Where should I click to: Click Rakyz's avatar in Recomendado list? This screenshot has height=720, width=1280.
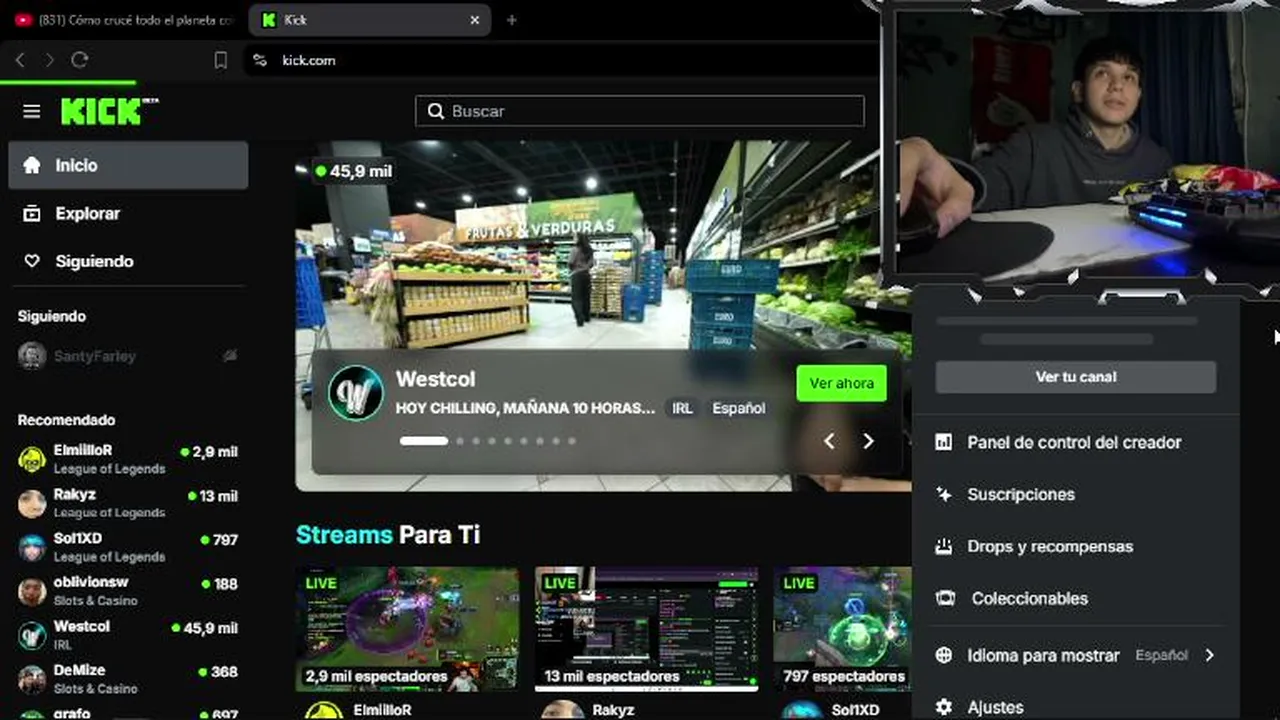point(32,504)
